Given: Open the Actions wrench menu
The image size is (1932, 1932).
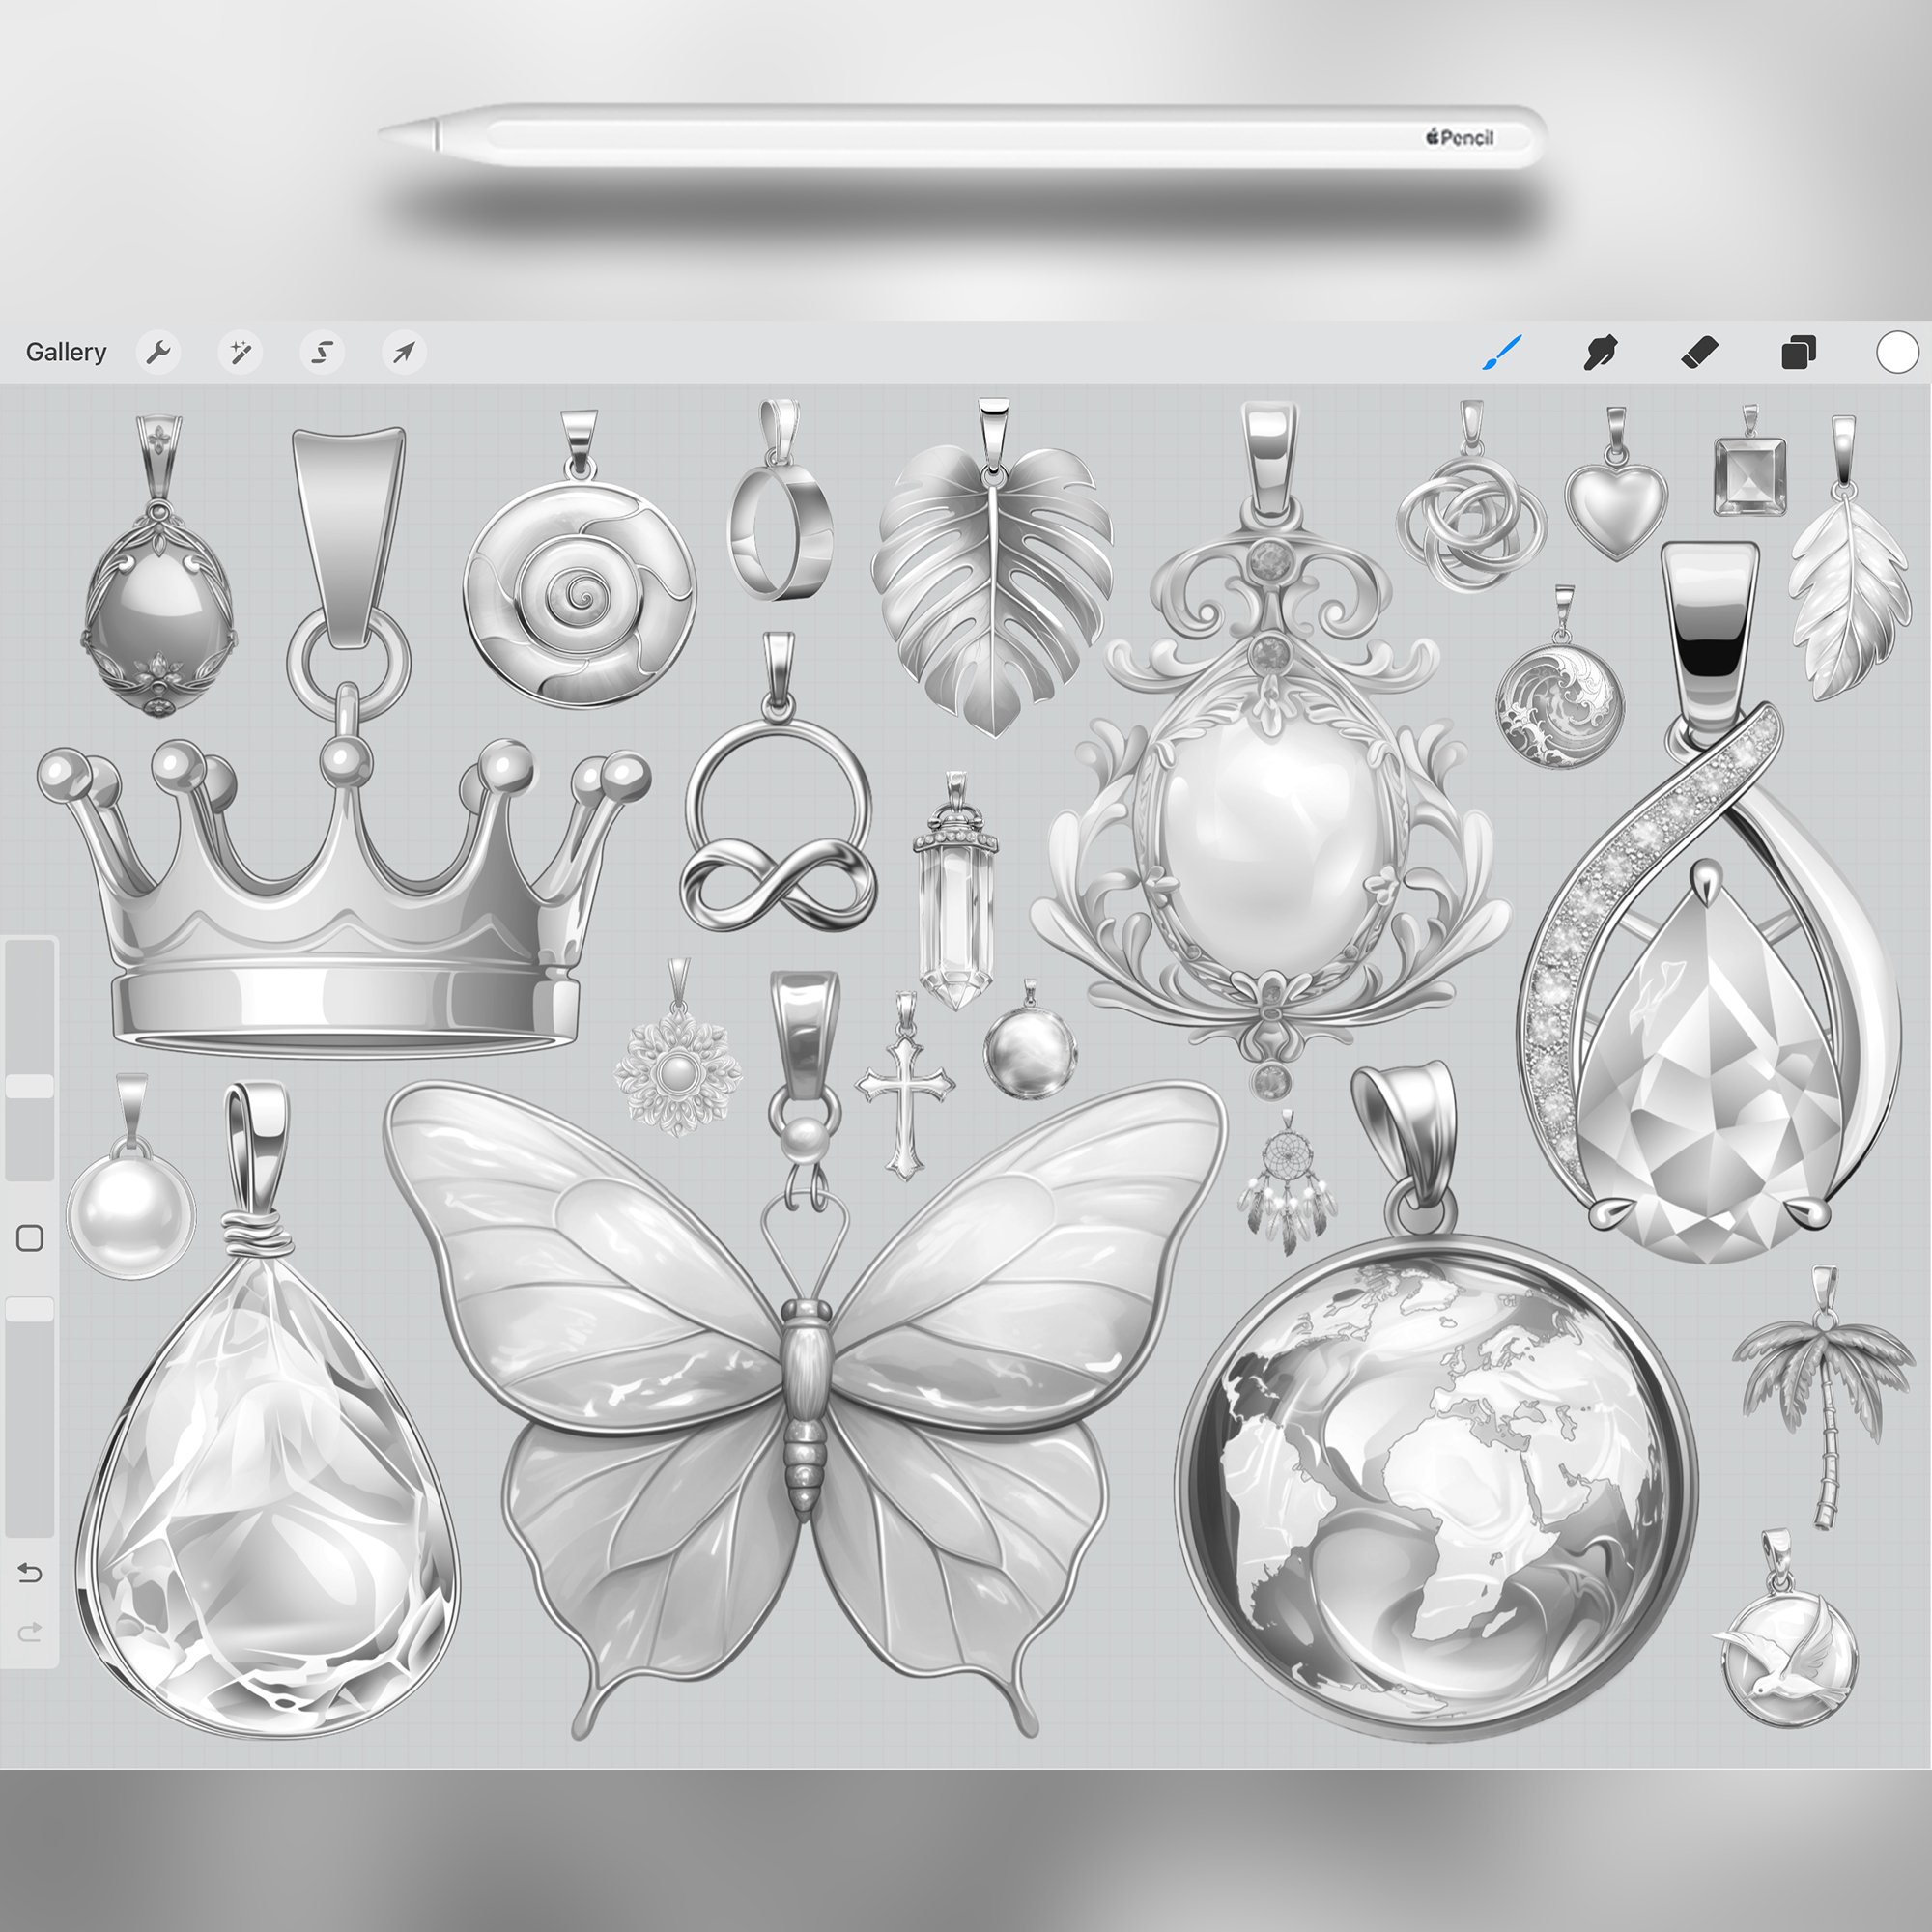Looking at the screenshot, I should 158,352.
